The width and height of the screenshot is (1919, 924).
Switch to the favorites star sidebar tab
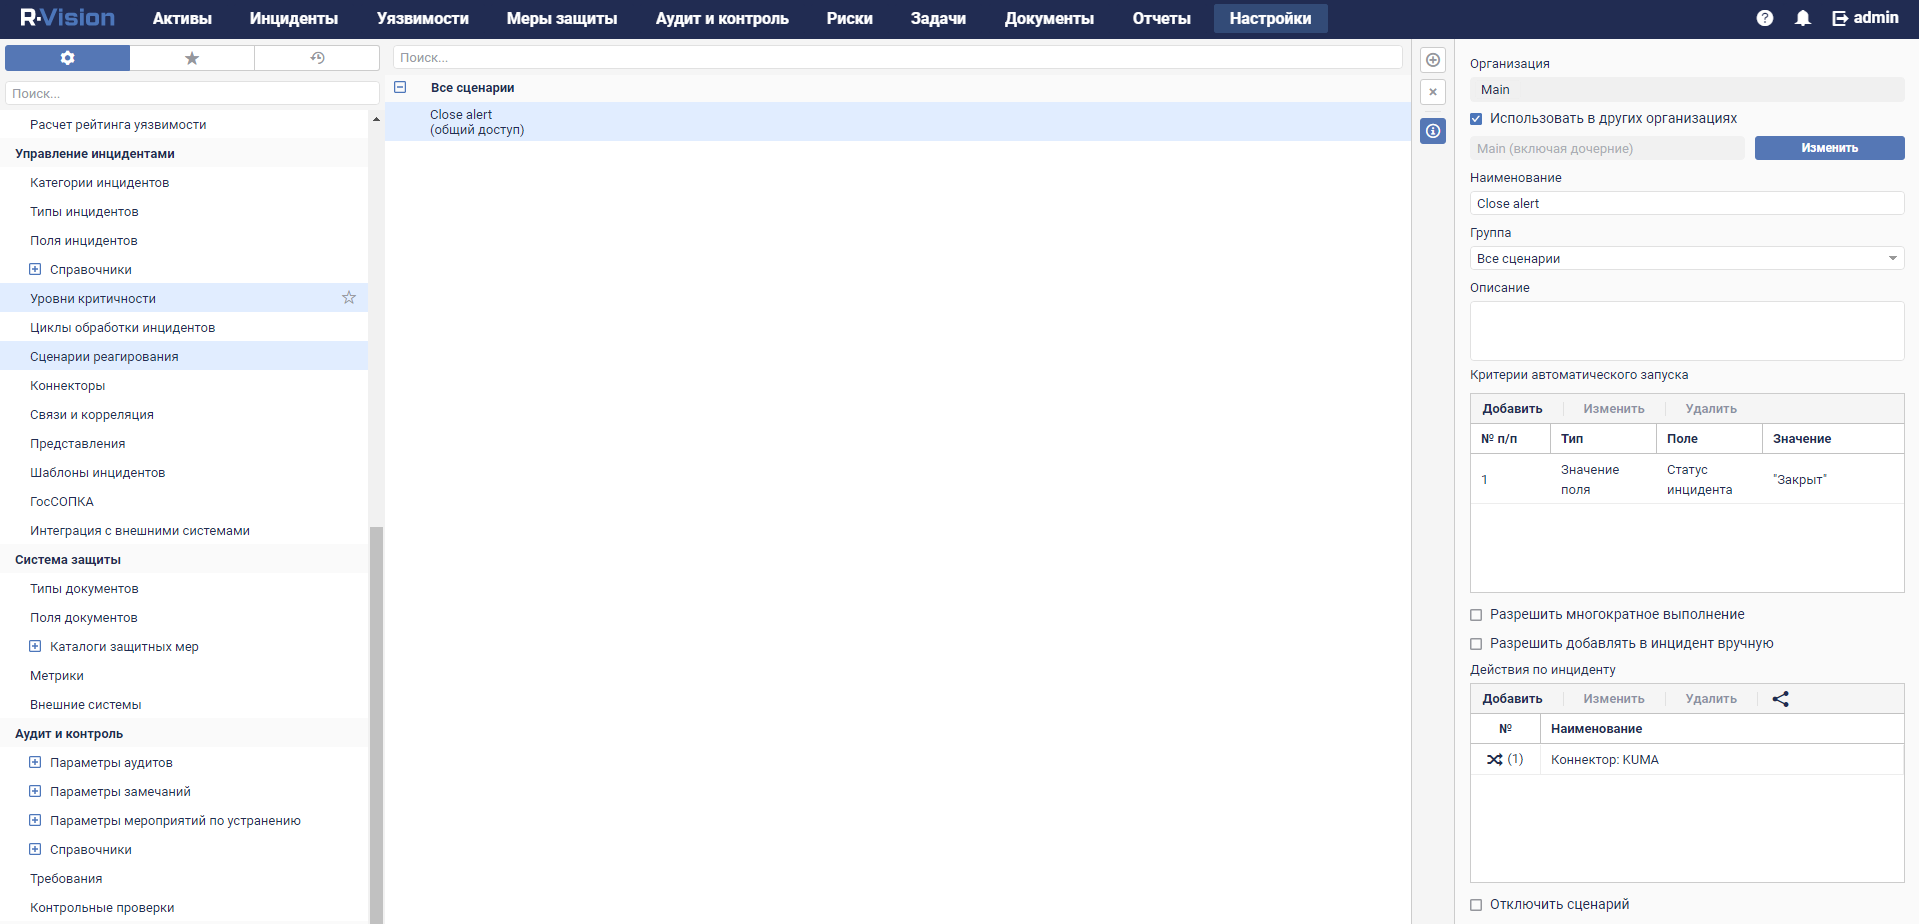[192, 58]
